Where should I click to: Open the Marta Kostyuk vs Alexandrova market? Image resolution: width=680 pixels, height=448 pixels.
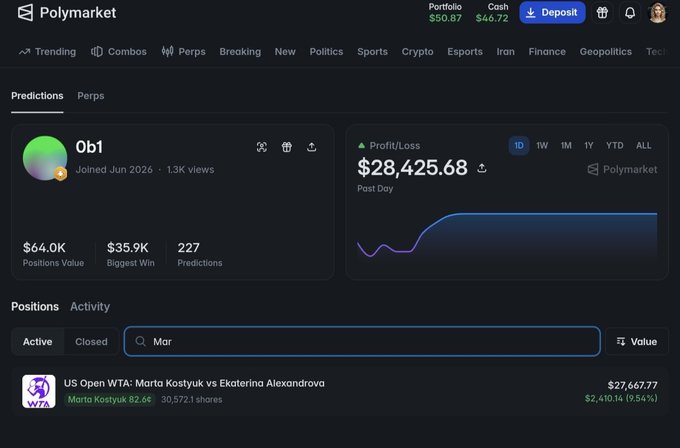coord(194,383)
